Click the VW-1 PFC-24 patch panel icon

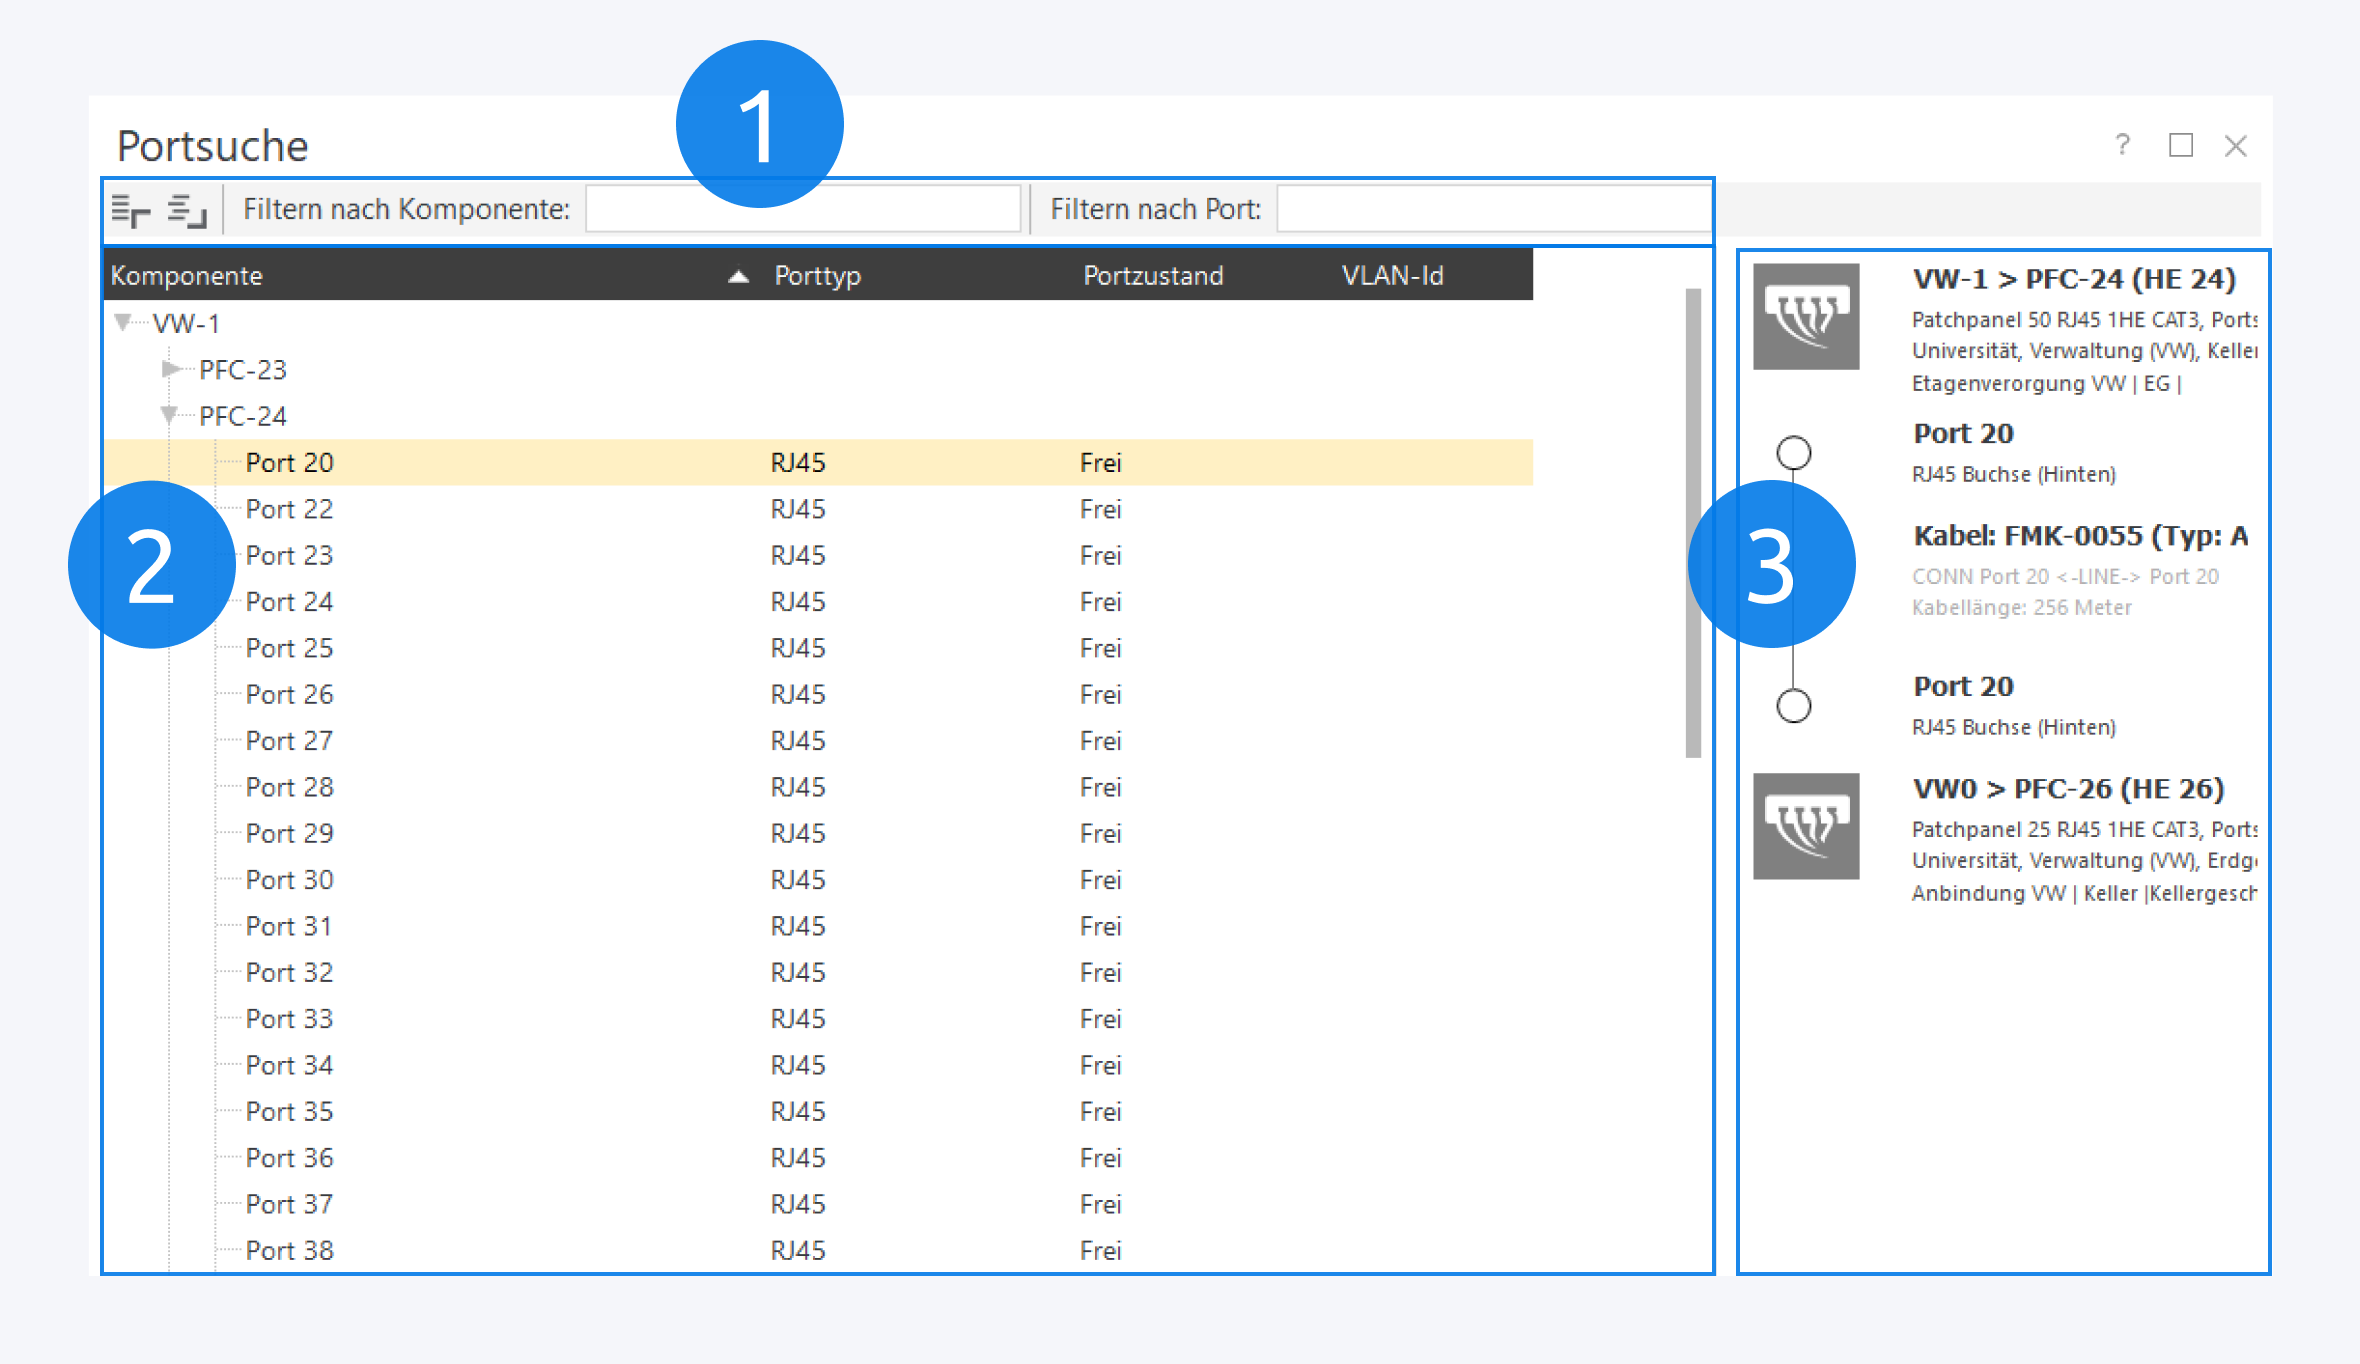click(x=1805, y=317)
